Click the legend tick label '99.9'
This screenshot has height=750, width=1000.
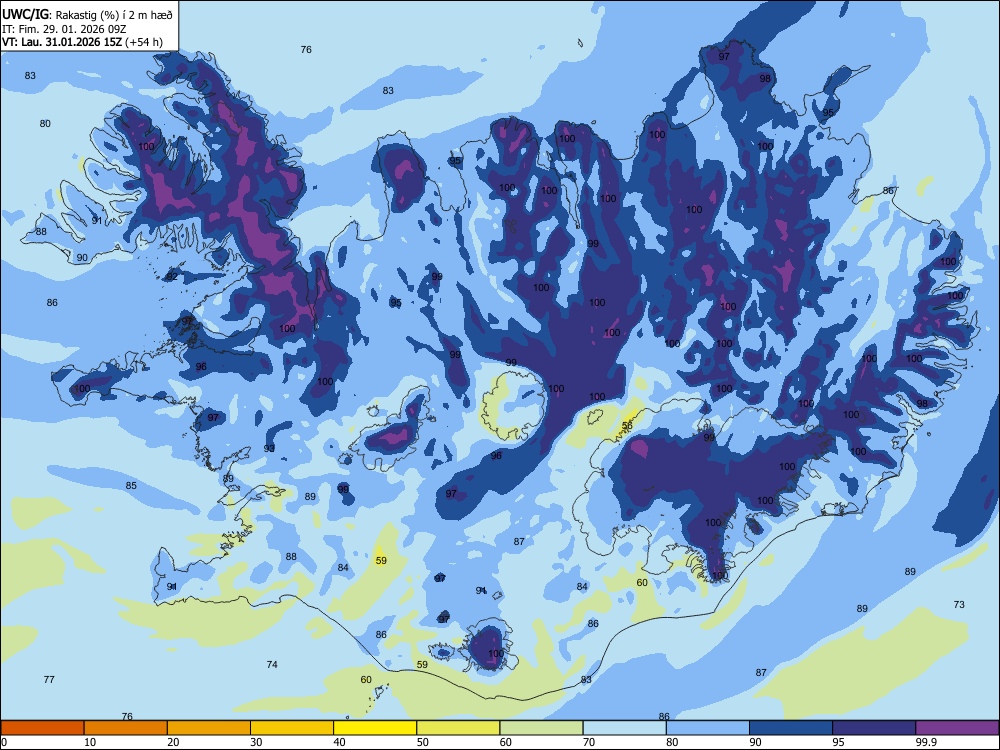pyautogui.click(x=926, y=742)
